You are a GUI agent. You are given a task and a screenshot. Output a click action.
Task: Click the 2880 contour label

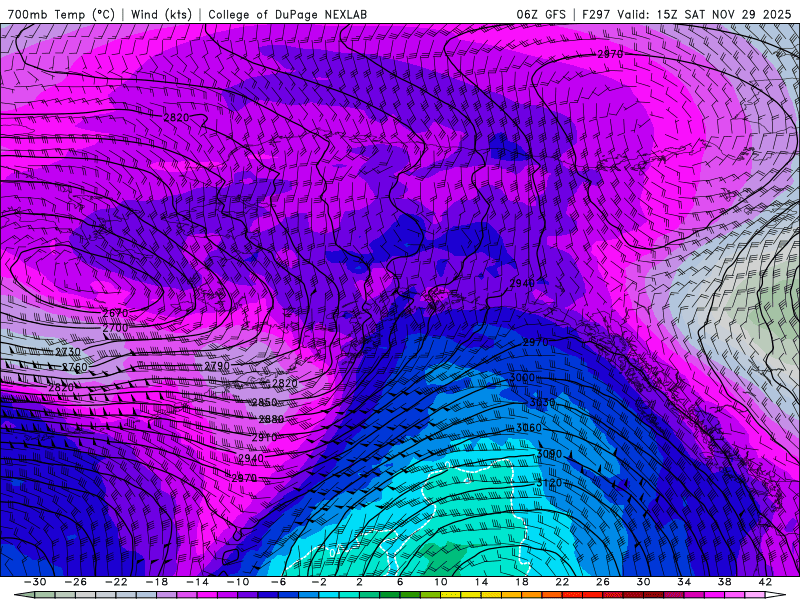click(271, 419)
